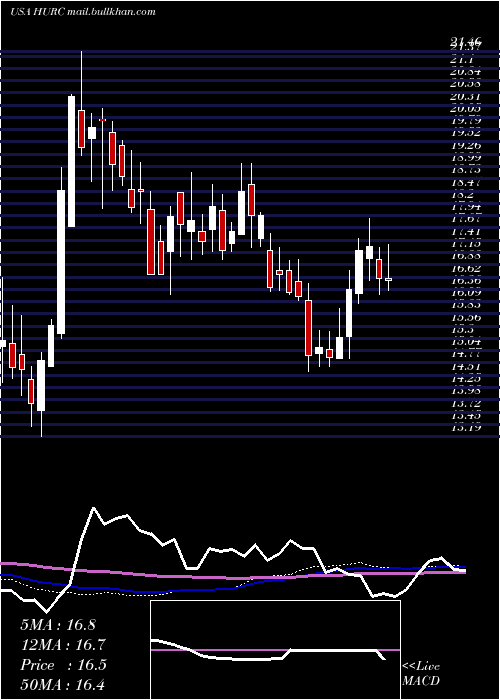Click the <<Live MACD label
This screenshot has height=700, width=500.
coord(421,673)
